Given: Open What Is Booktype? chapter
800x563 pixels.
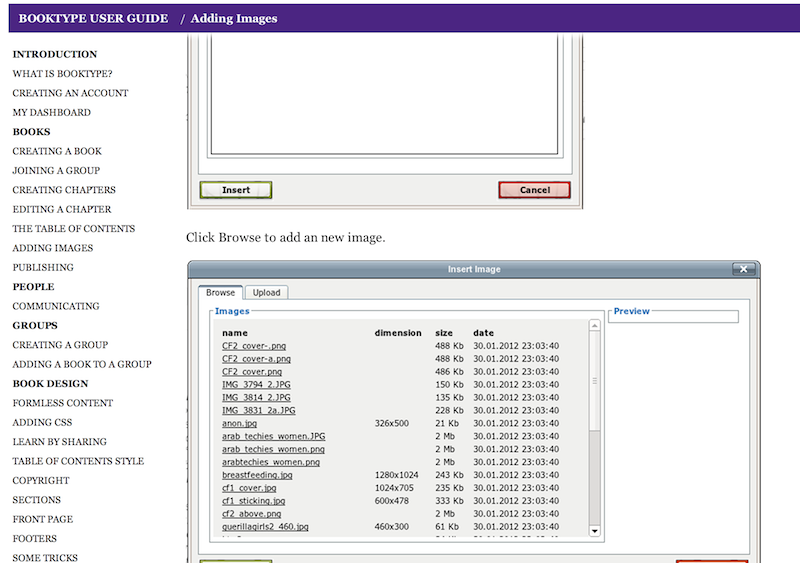Looking at the screenshot, I should [62, 74].
